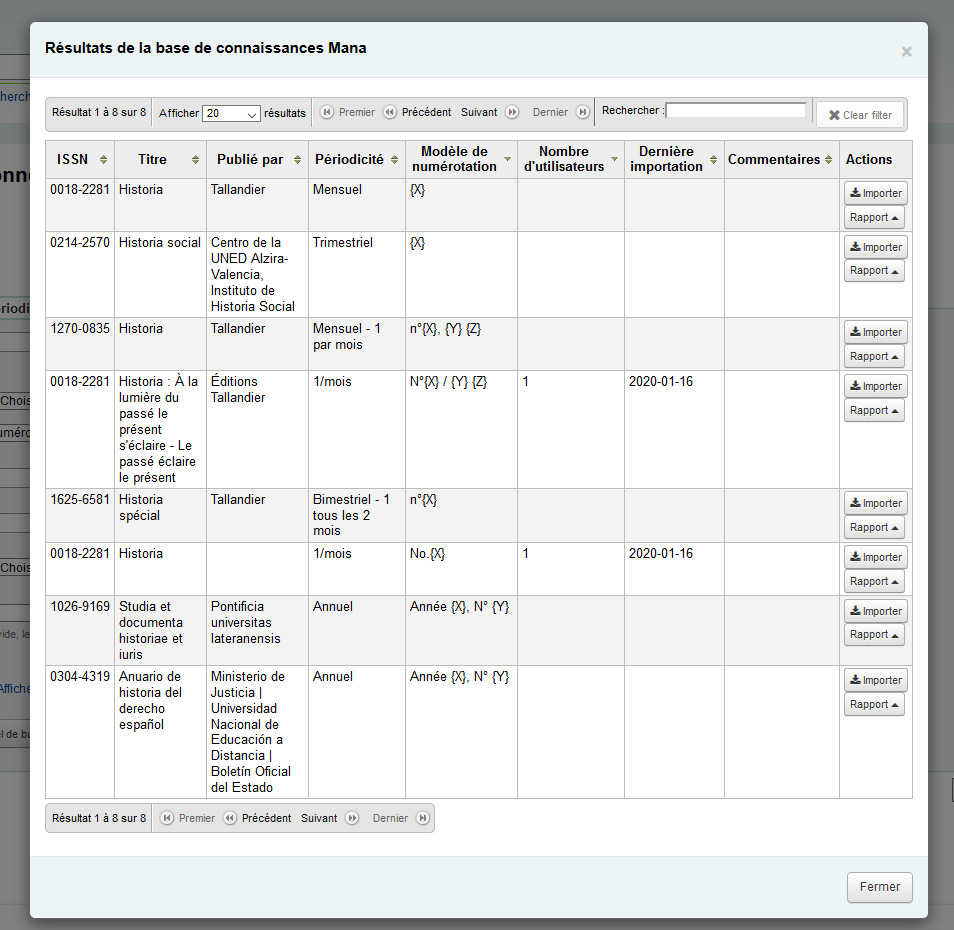Click Premier in bottom pager

pos(188,818)
